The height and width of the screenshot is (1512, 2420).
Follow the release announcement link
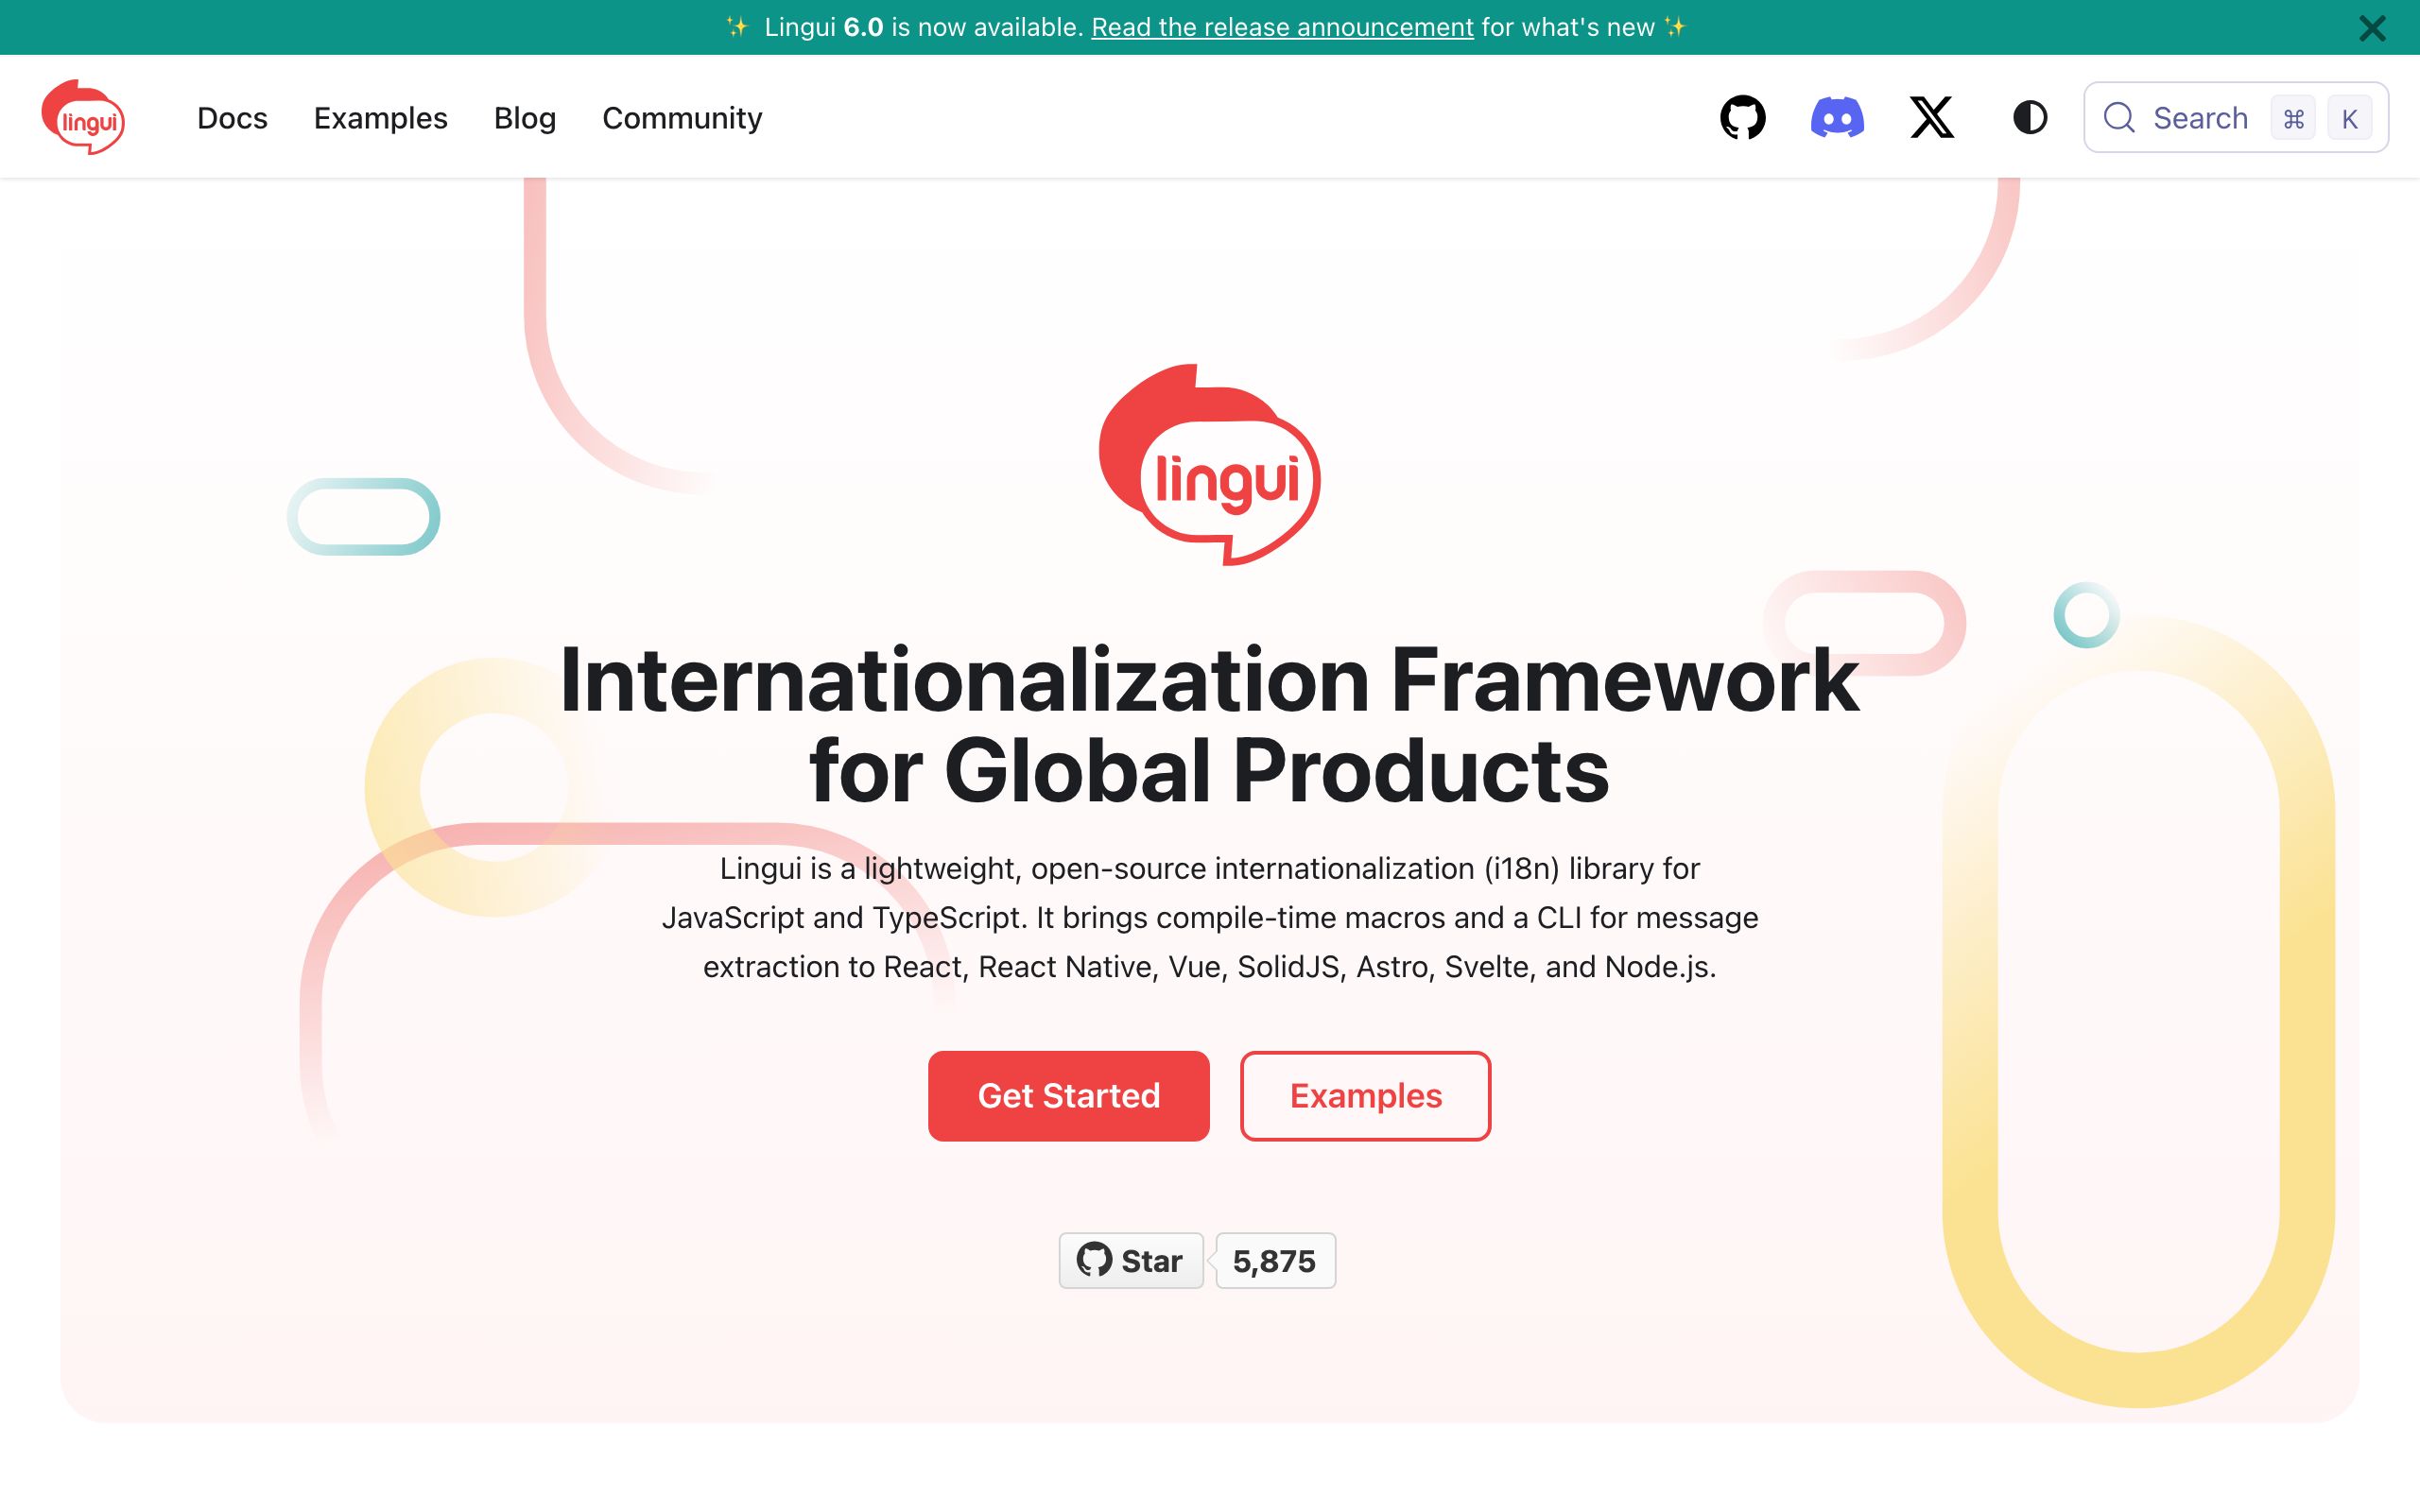pyautogui.click(x=1282, y=27)
